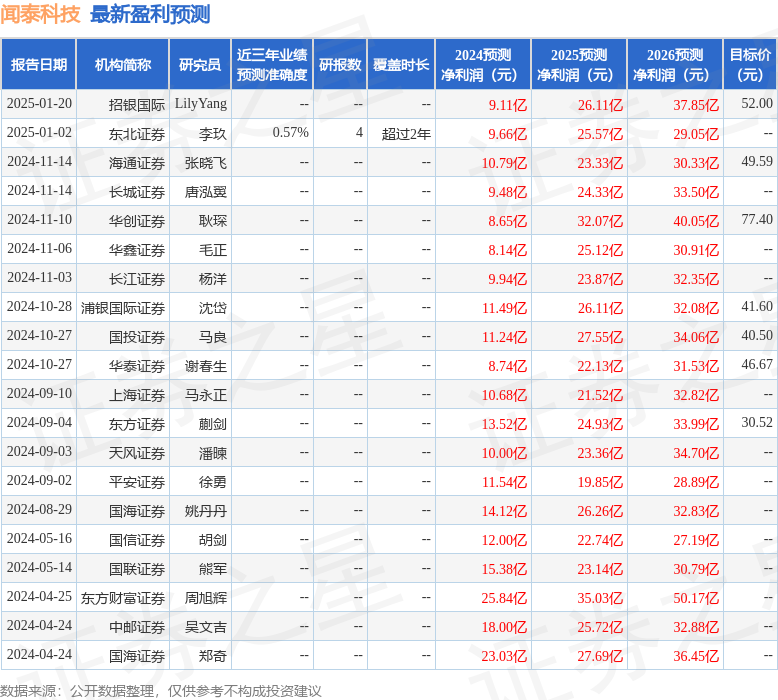The image size is (778, 700).
Task: Click accuracy value 0.57%
Action: tap(290, 132)
